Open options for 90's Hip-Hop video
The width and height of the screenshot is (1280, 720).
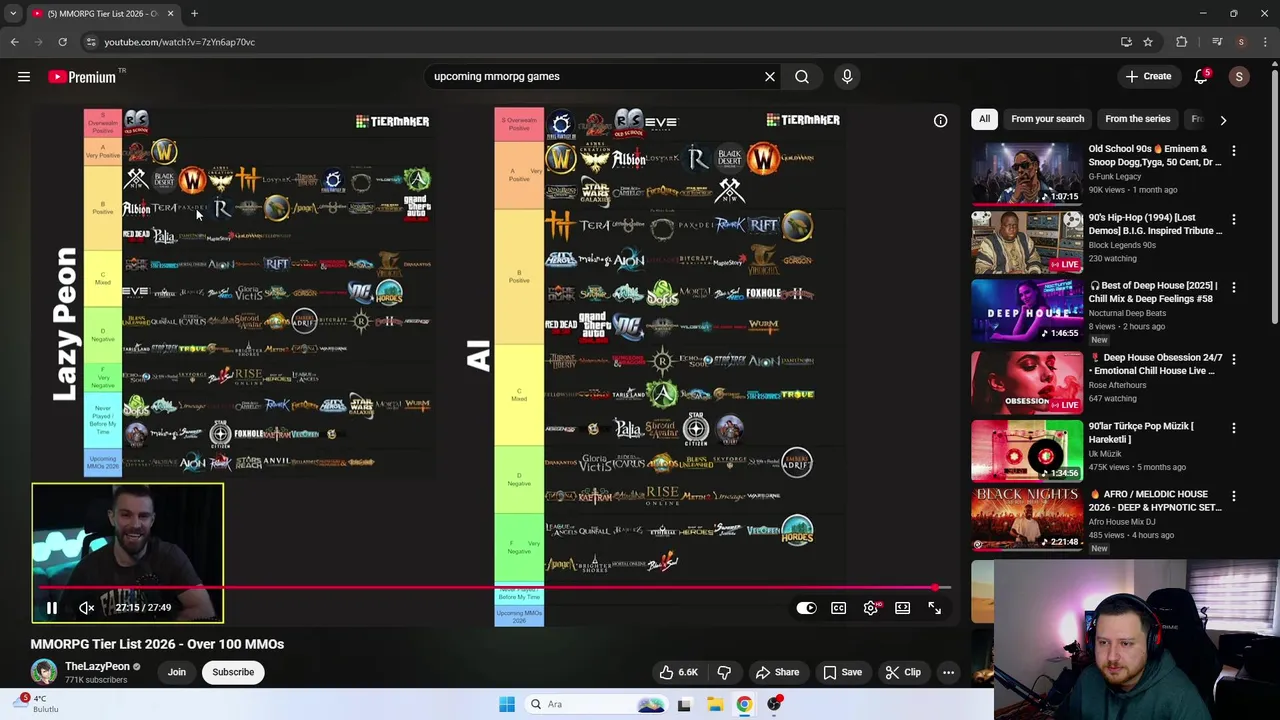point(1233,219)
